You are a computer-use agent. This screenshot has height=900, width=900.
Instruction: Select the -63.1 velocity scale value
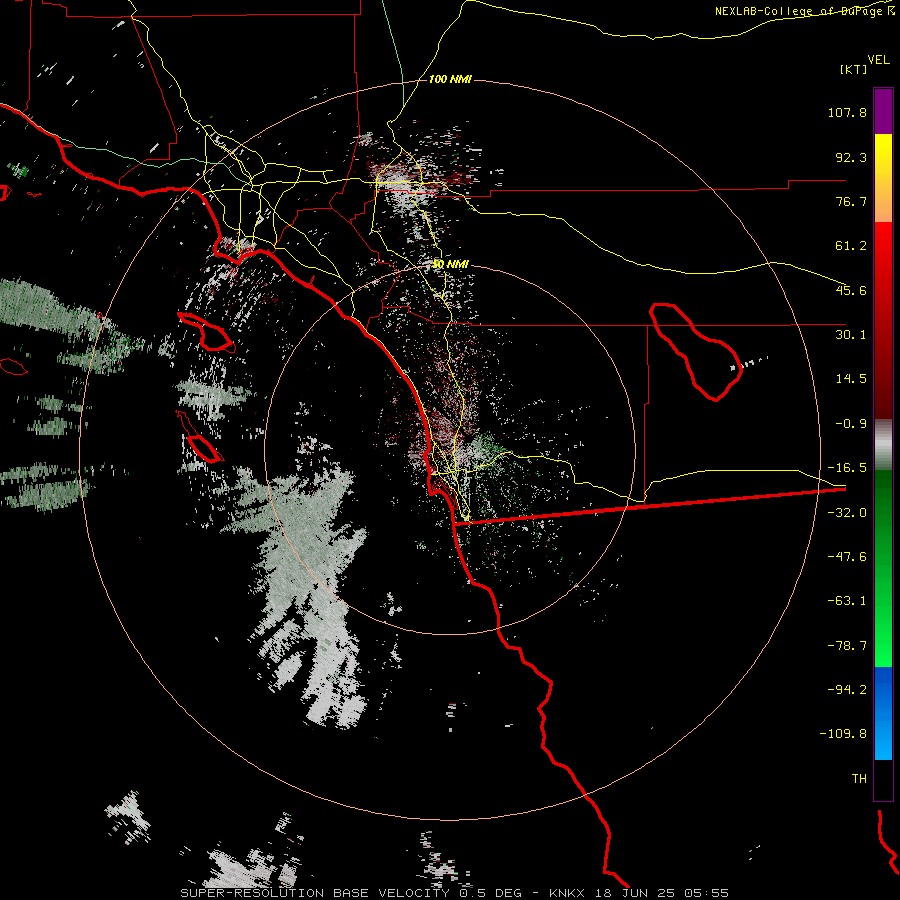[x=847, y=601]
